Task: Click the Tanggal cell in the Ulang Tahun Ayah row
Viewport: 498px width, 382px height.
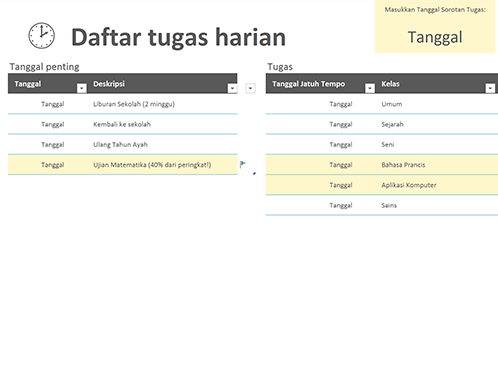Action: (53, 145)
